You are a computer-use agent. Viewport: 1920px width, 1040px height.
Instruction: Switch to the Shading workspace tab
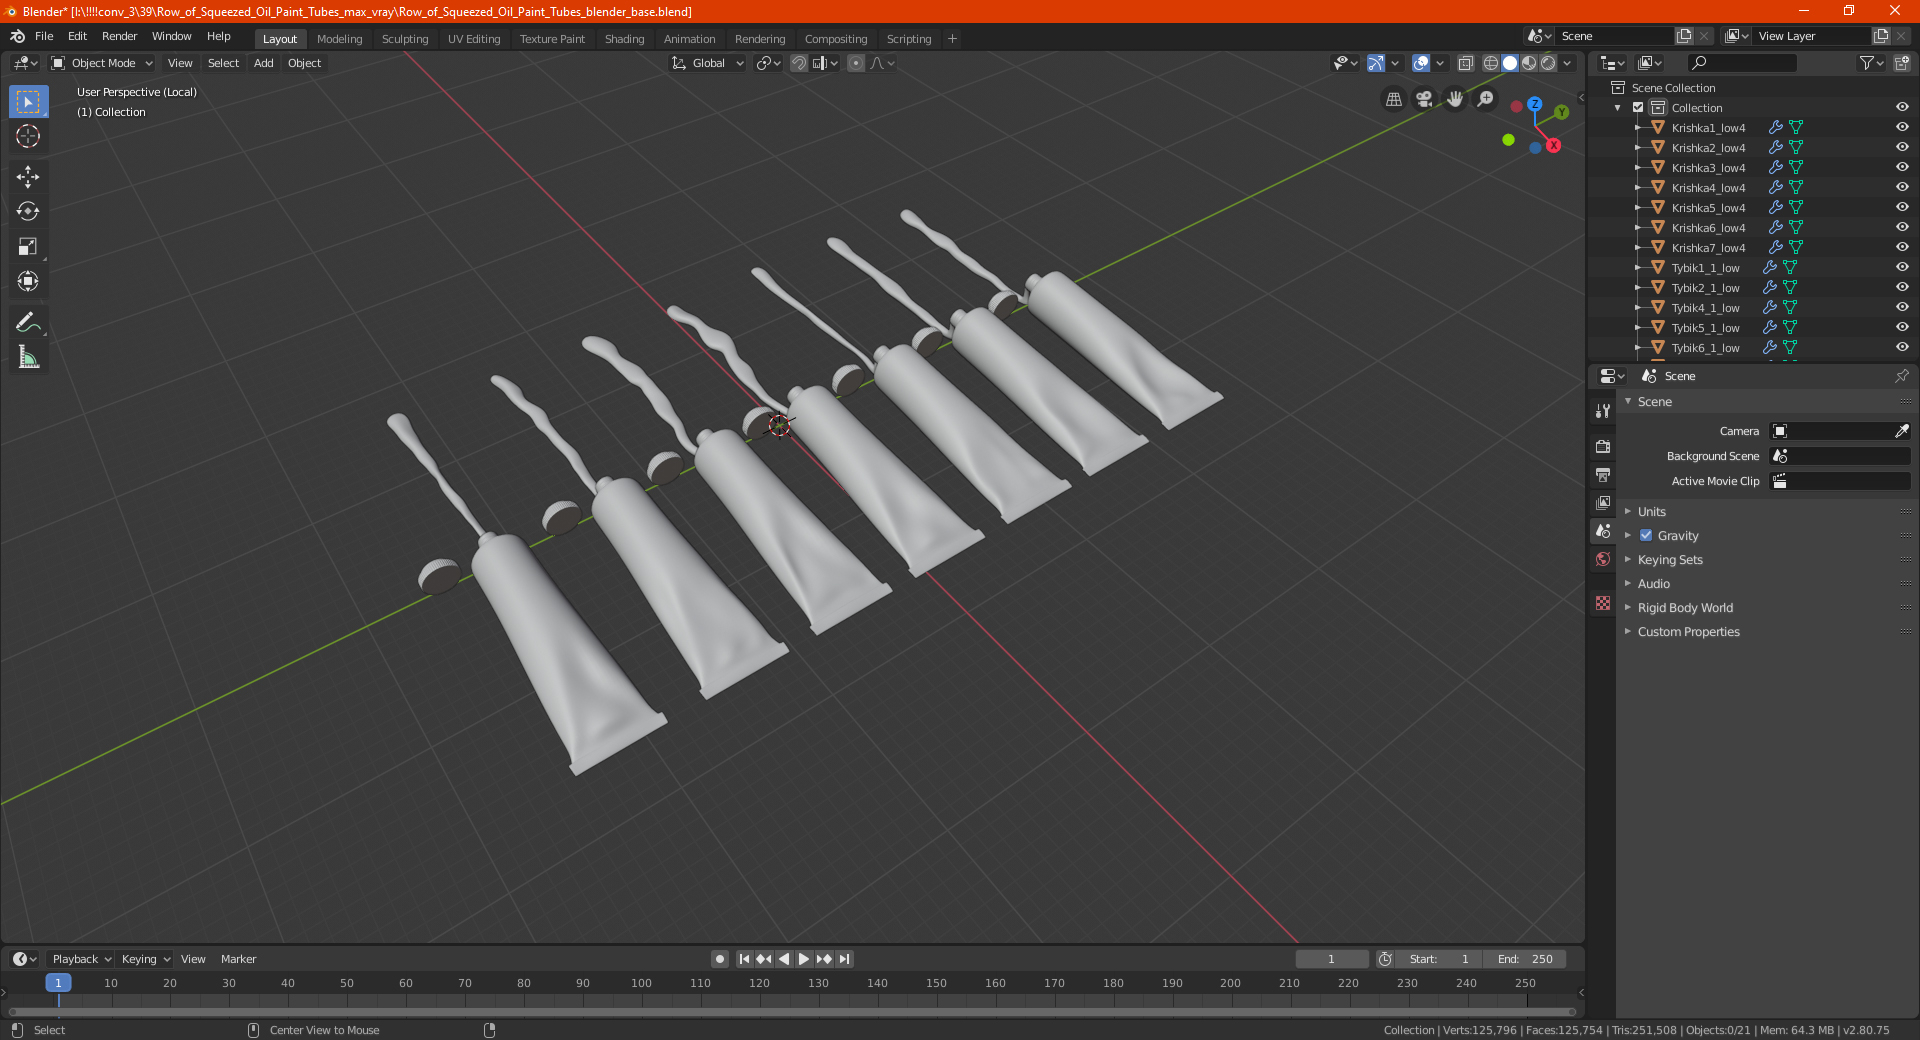coord(624,39)
